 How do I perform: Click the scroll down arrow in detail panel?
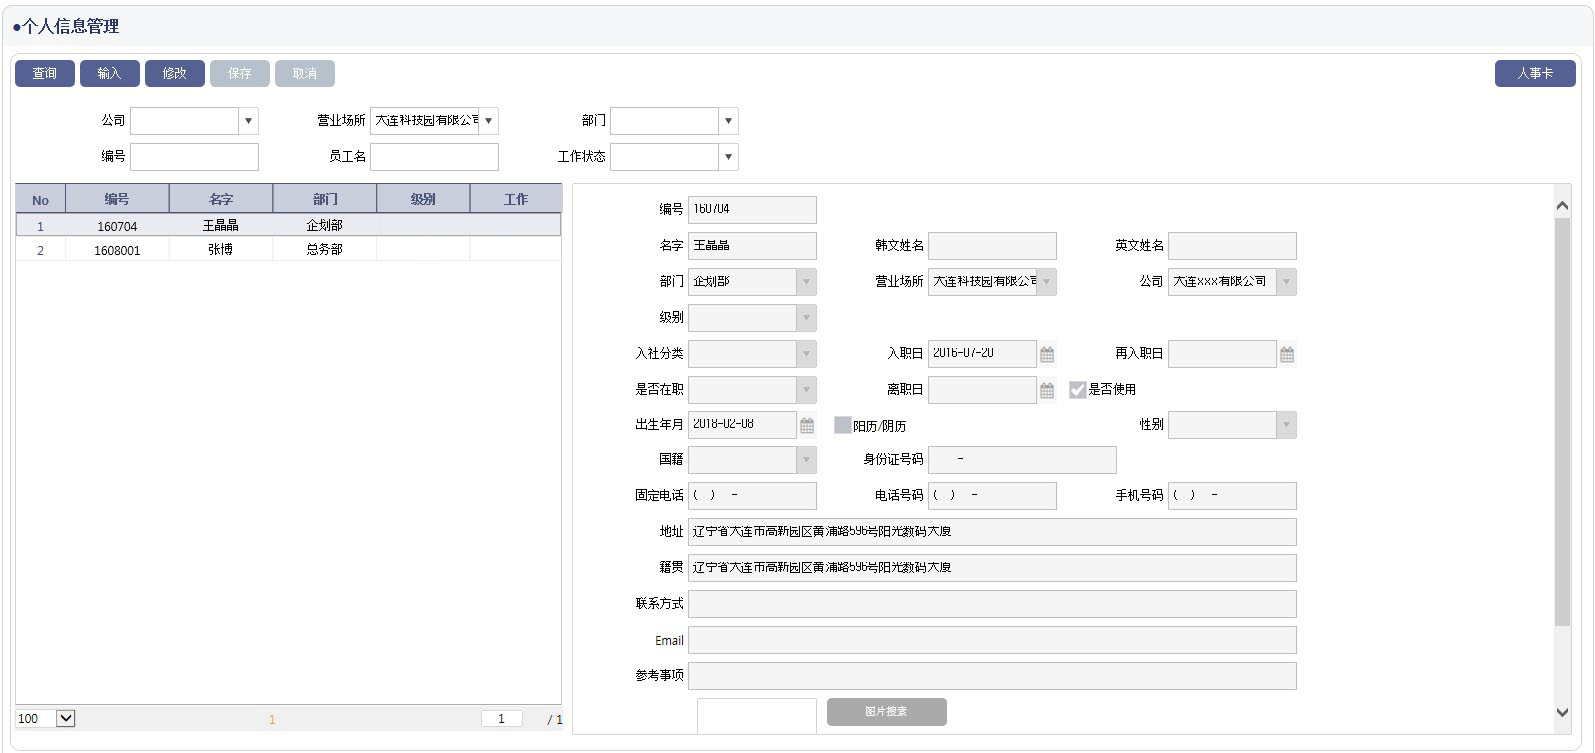pos(1562,712)
